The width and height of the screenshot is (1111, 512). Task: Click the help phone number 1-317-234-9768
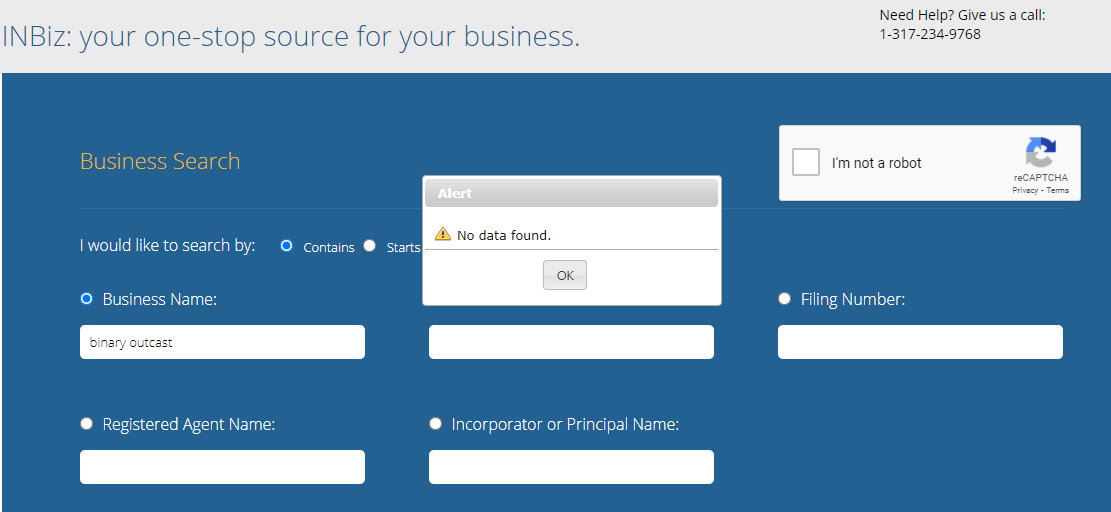click(930, 34)
